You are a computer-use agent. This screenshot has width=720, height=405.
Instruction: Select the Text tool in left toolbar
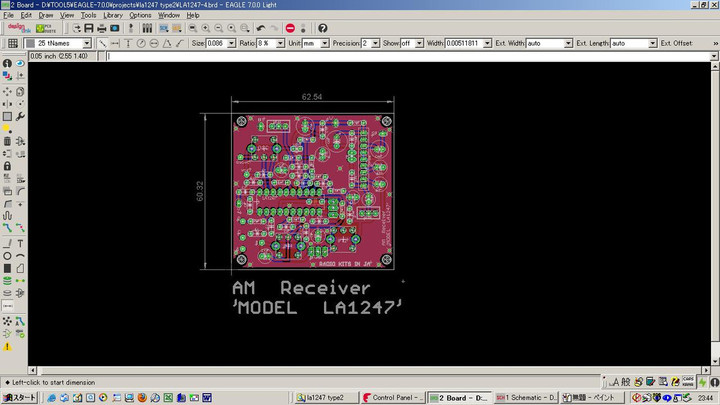point(20,243)
